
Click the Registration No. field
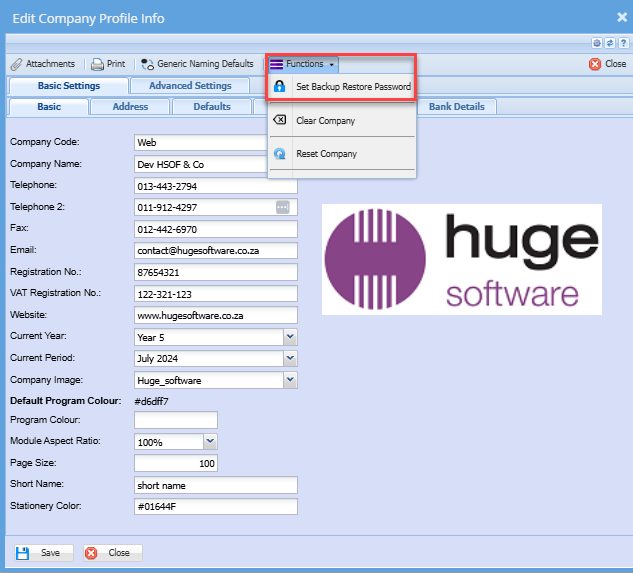(x=216, y=272)
